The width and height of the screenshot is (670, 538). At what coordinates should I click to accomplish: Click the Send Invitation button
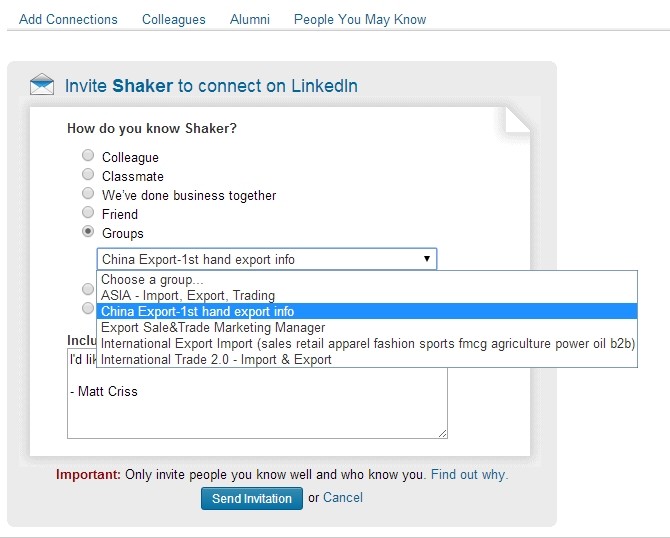tap(252, 498)
